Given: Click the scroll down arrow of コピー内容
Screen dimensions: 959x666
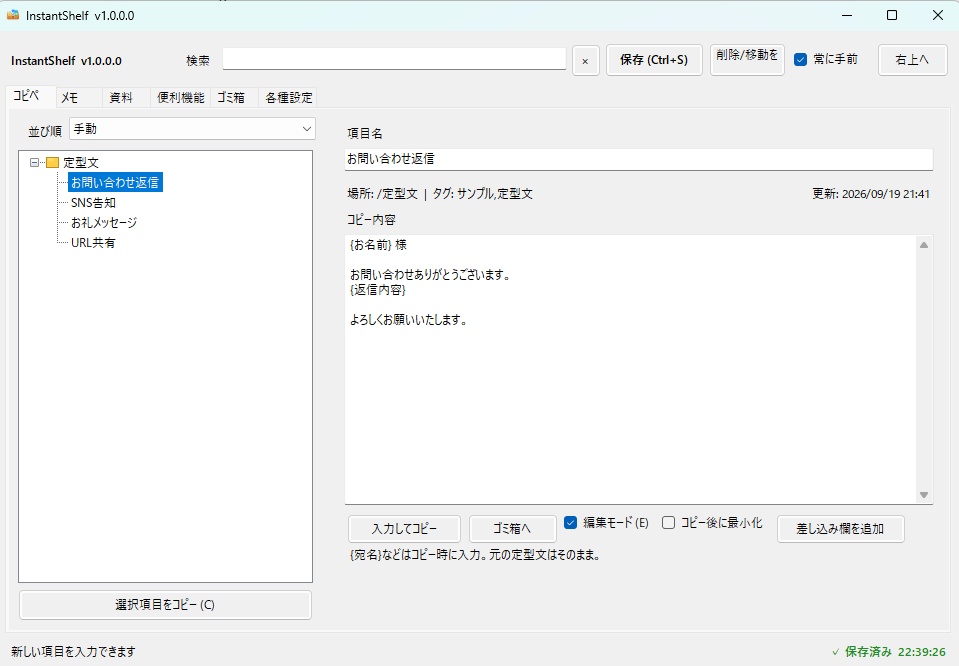Looking at the screenshot, I should click(924, 495).
